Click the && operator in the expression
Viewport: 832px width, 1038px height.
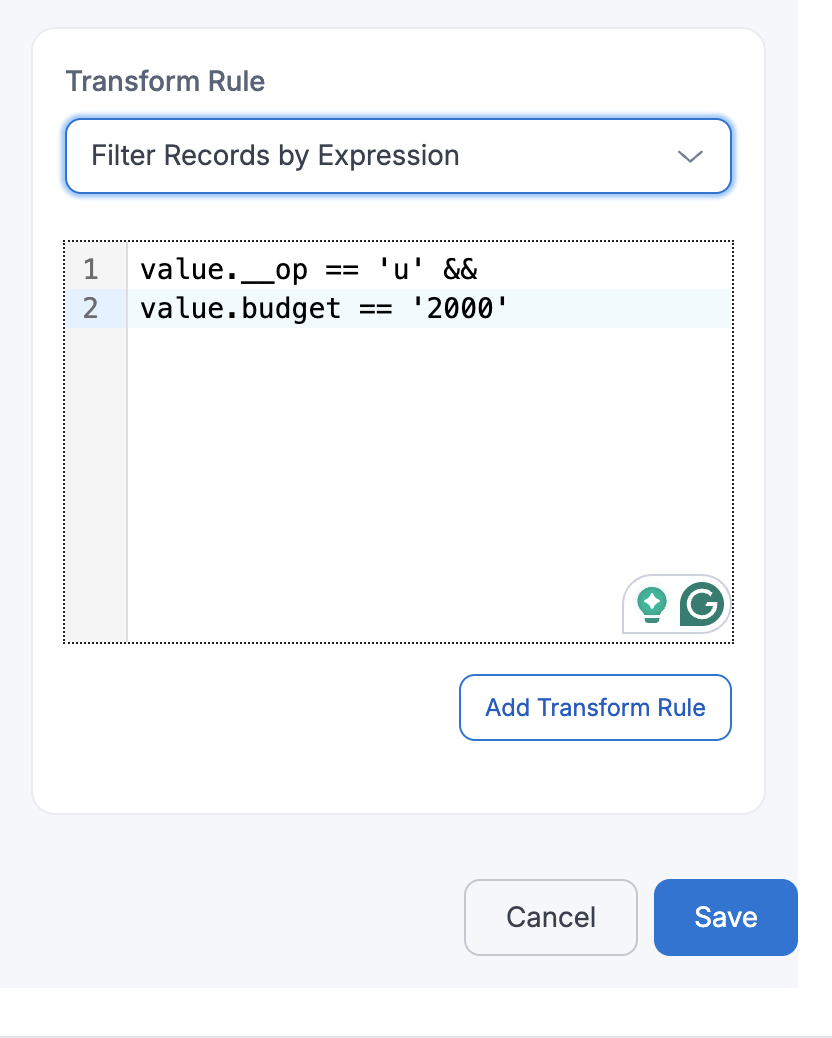[463, 270]
